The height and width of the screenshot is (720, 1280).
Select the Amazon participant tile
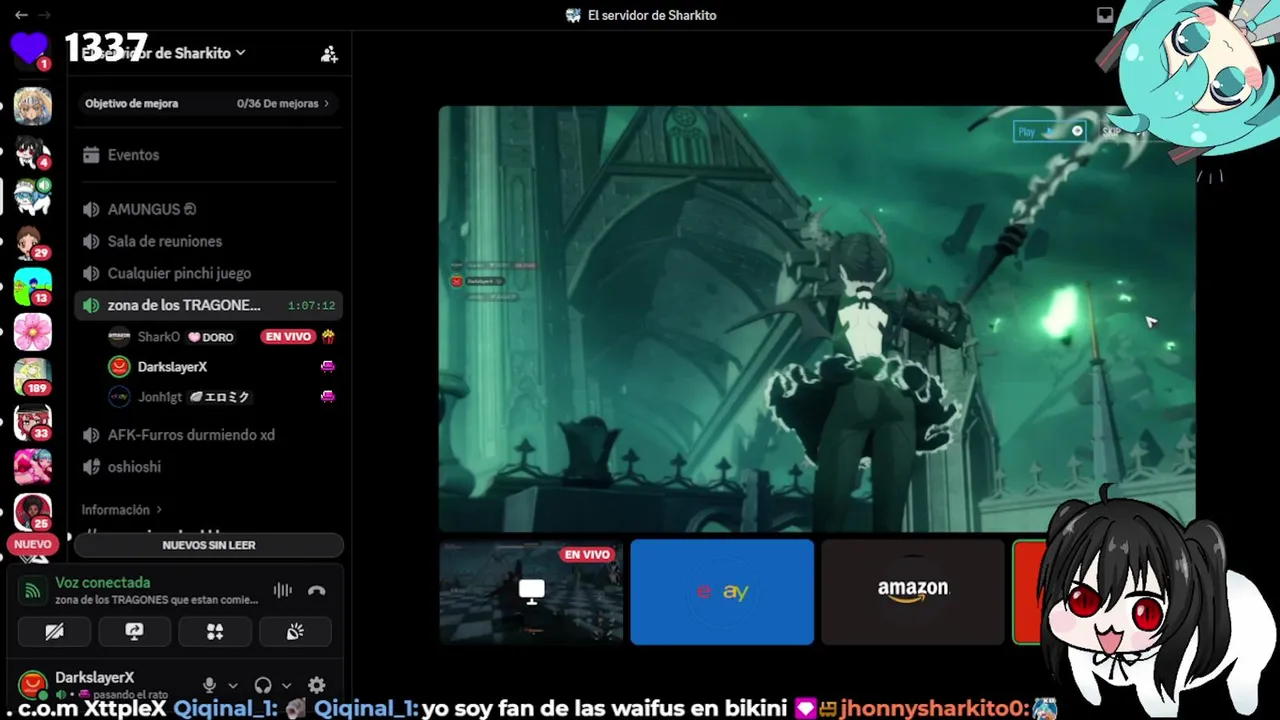[x=913, y=592]
